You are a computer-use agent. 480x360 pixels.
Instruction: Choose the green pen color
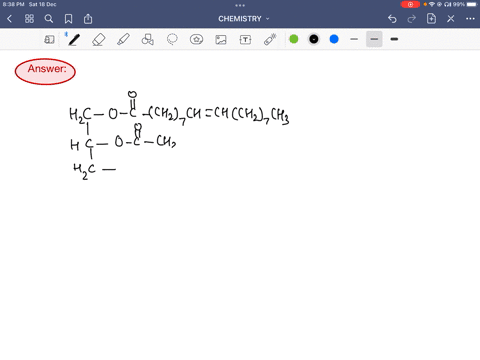coord(294,39)
